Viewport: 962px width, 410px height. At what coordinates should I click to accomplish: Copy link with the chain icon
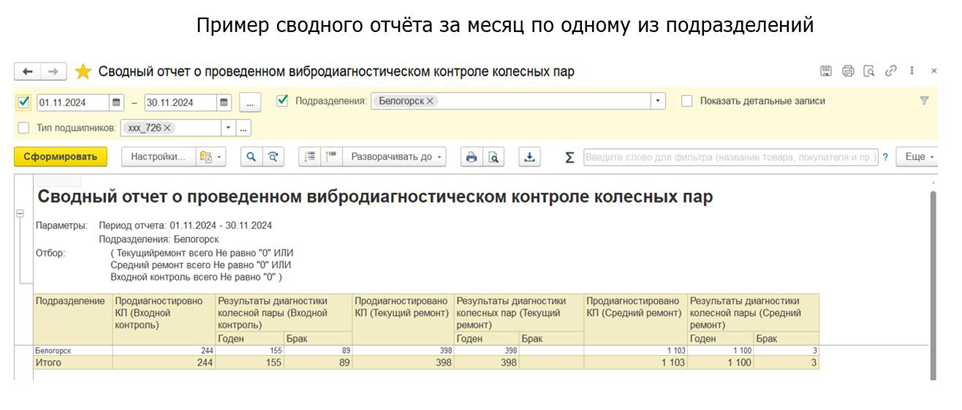[891, 71]
